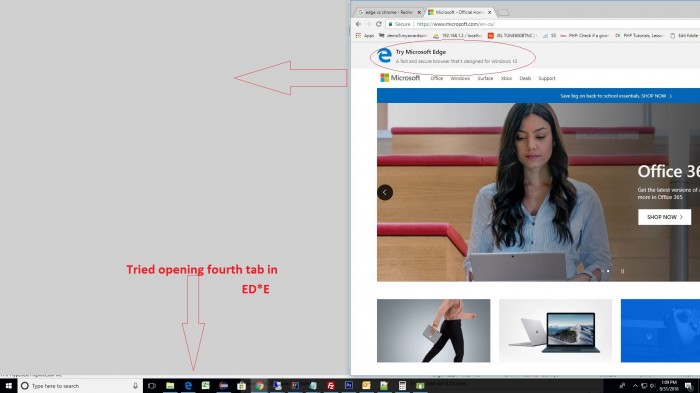Screen dimensions: 700x393
Task: Open Task View from the taskbar
Action: coord(152,386)
